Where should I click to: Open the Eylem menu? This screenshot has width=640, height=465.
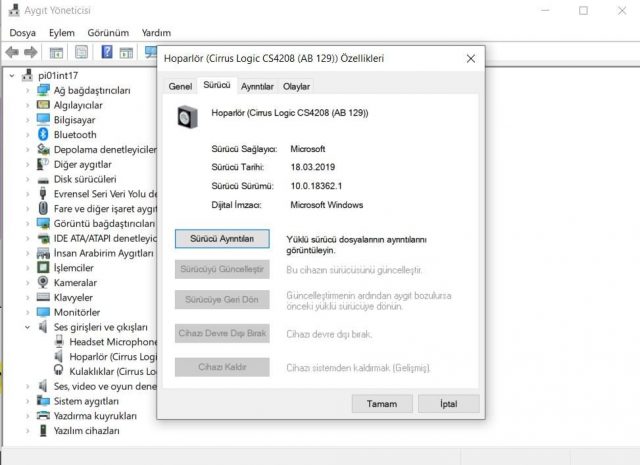pyautogui.click(x=62, y=33)
